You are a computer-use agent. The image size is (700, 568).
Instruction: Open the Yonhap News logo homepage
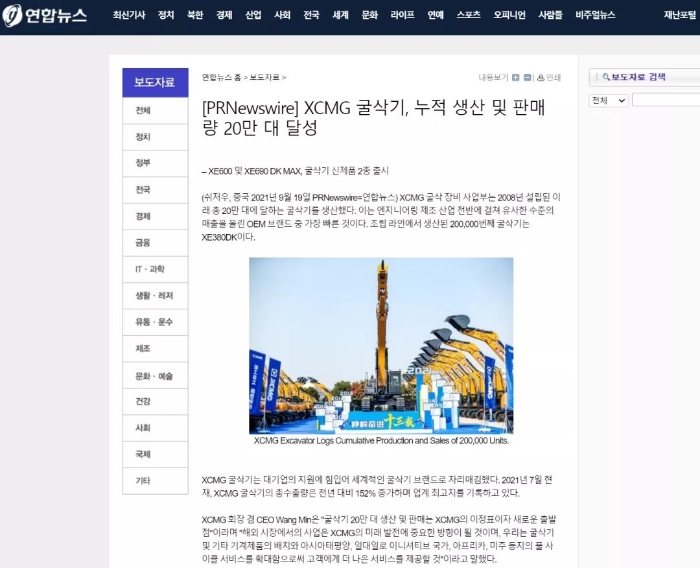click(x=44, y=16)
